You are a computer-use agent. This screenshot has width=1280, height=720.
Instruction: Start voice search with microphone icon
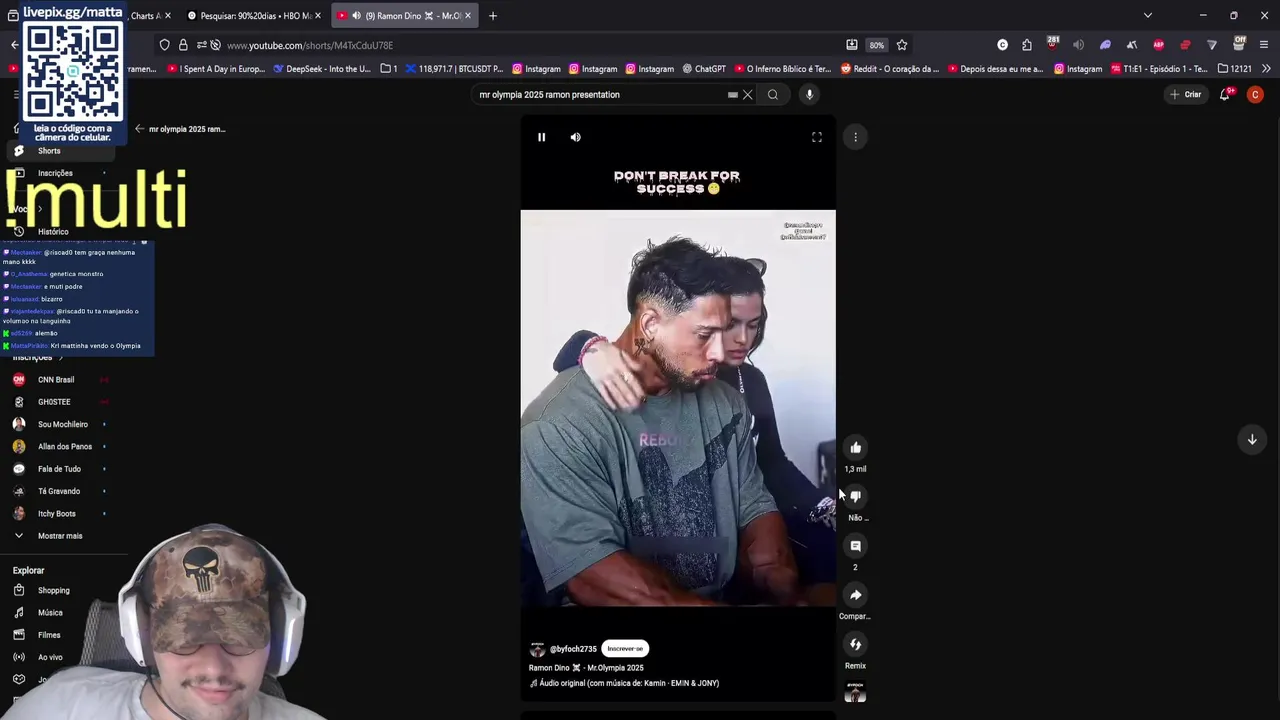point(810,95)
